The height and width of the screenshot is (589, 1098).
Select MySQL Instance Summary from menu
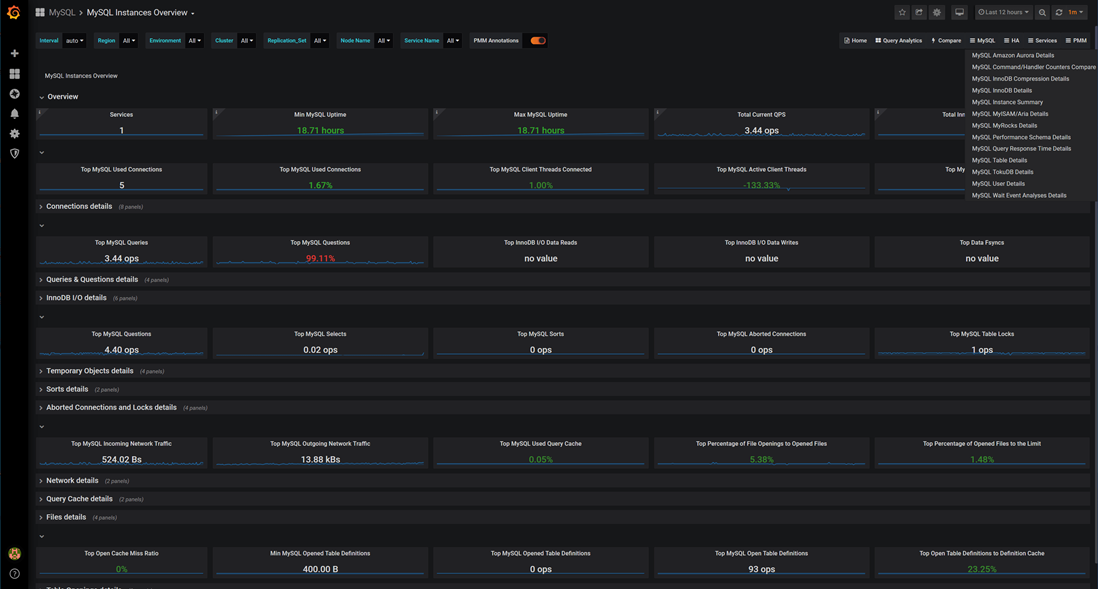coord(1007,102)
